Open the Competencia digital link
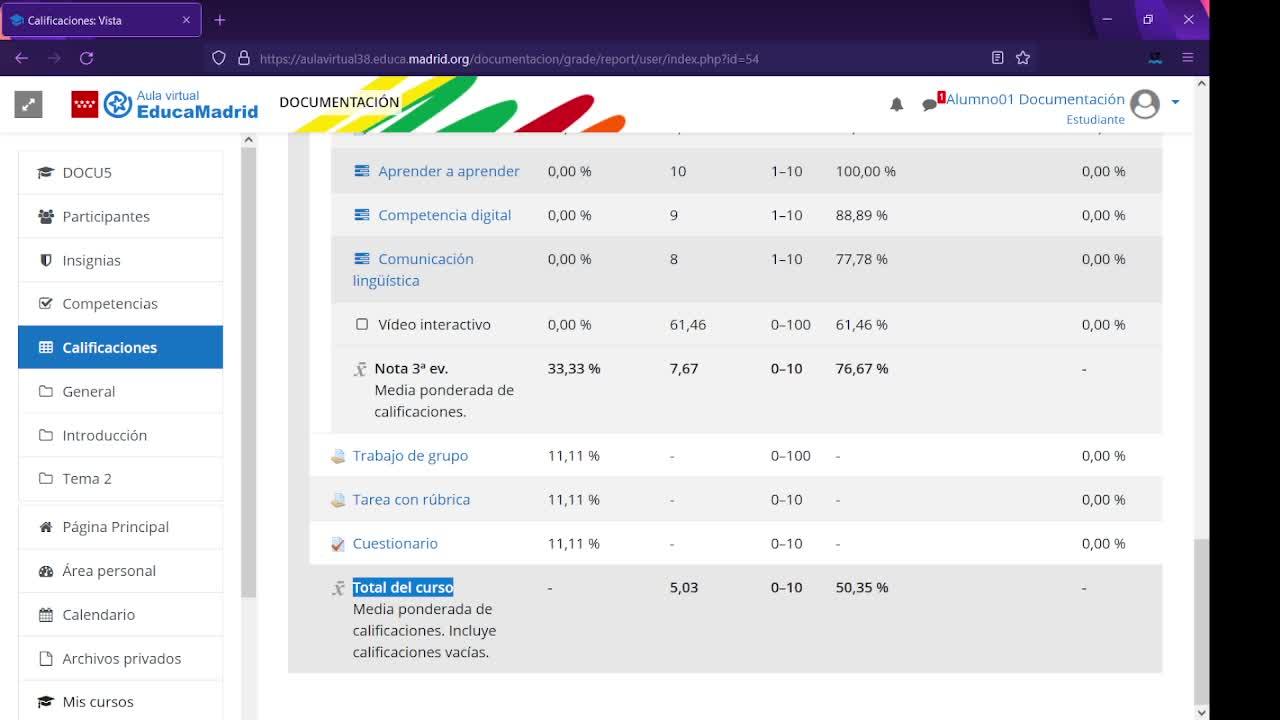Viewport: 1280px width, 720px height. click(x=445, y=215)
